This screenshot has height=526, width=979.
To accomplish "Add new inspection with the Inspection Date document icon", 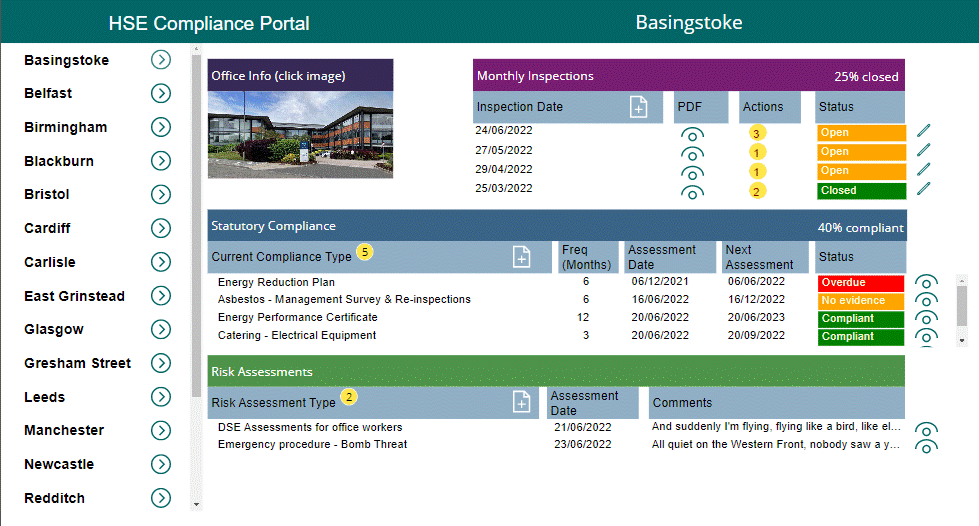I will tap(638, 107).
